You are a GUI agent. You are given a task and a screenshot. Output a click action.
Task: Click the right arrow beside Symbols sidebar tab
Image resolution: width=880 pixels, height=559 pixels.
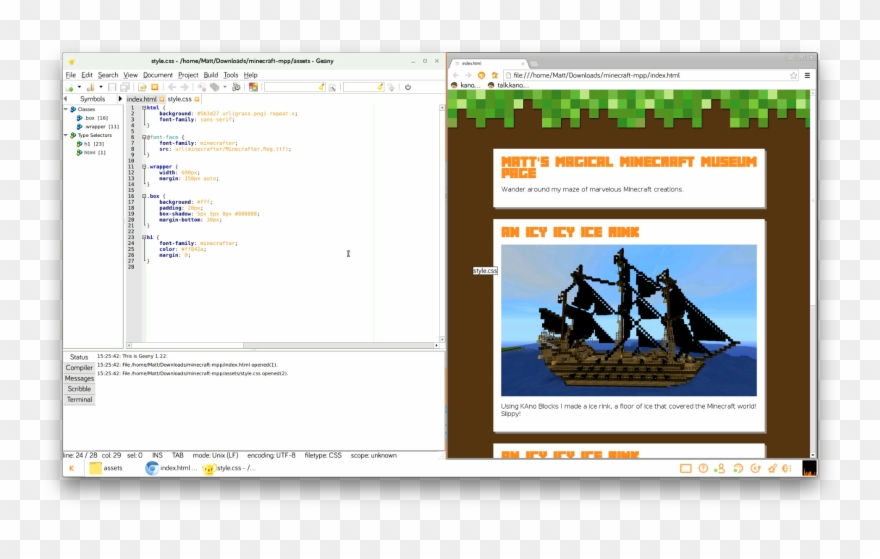[120, 99]
